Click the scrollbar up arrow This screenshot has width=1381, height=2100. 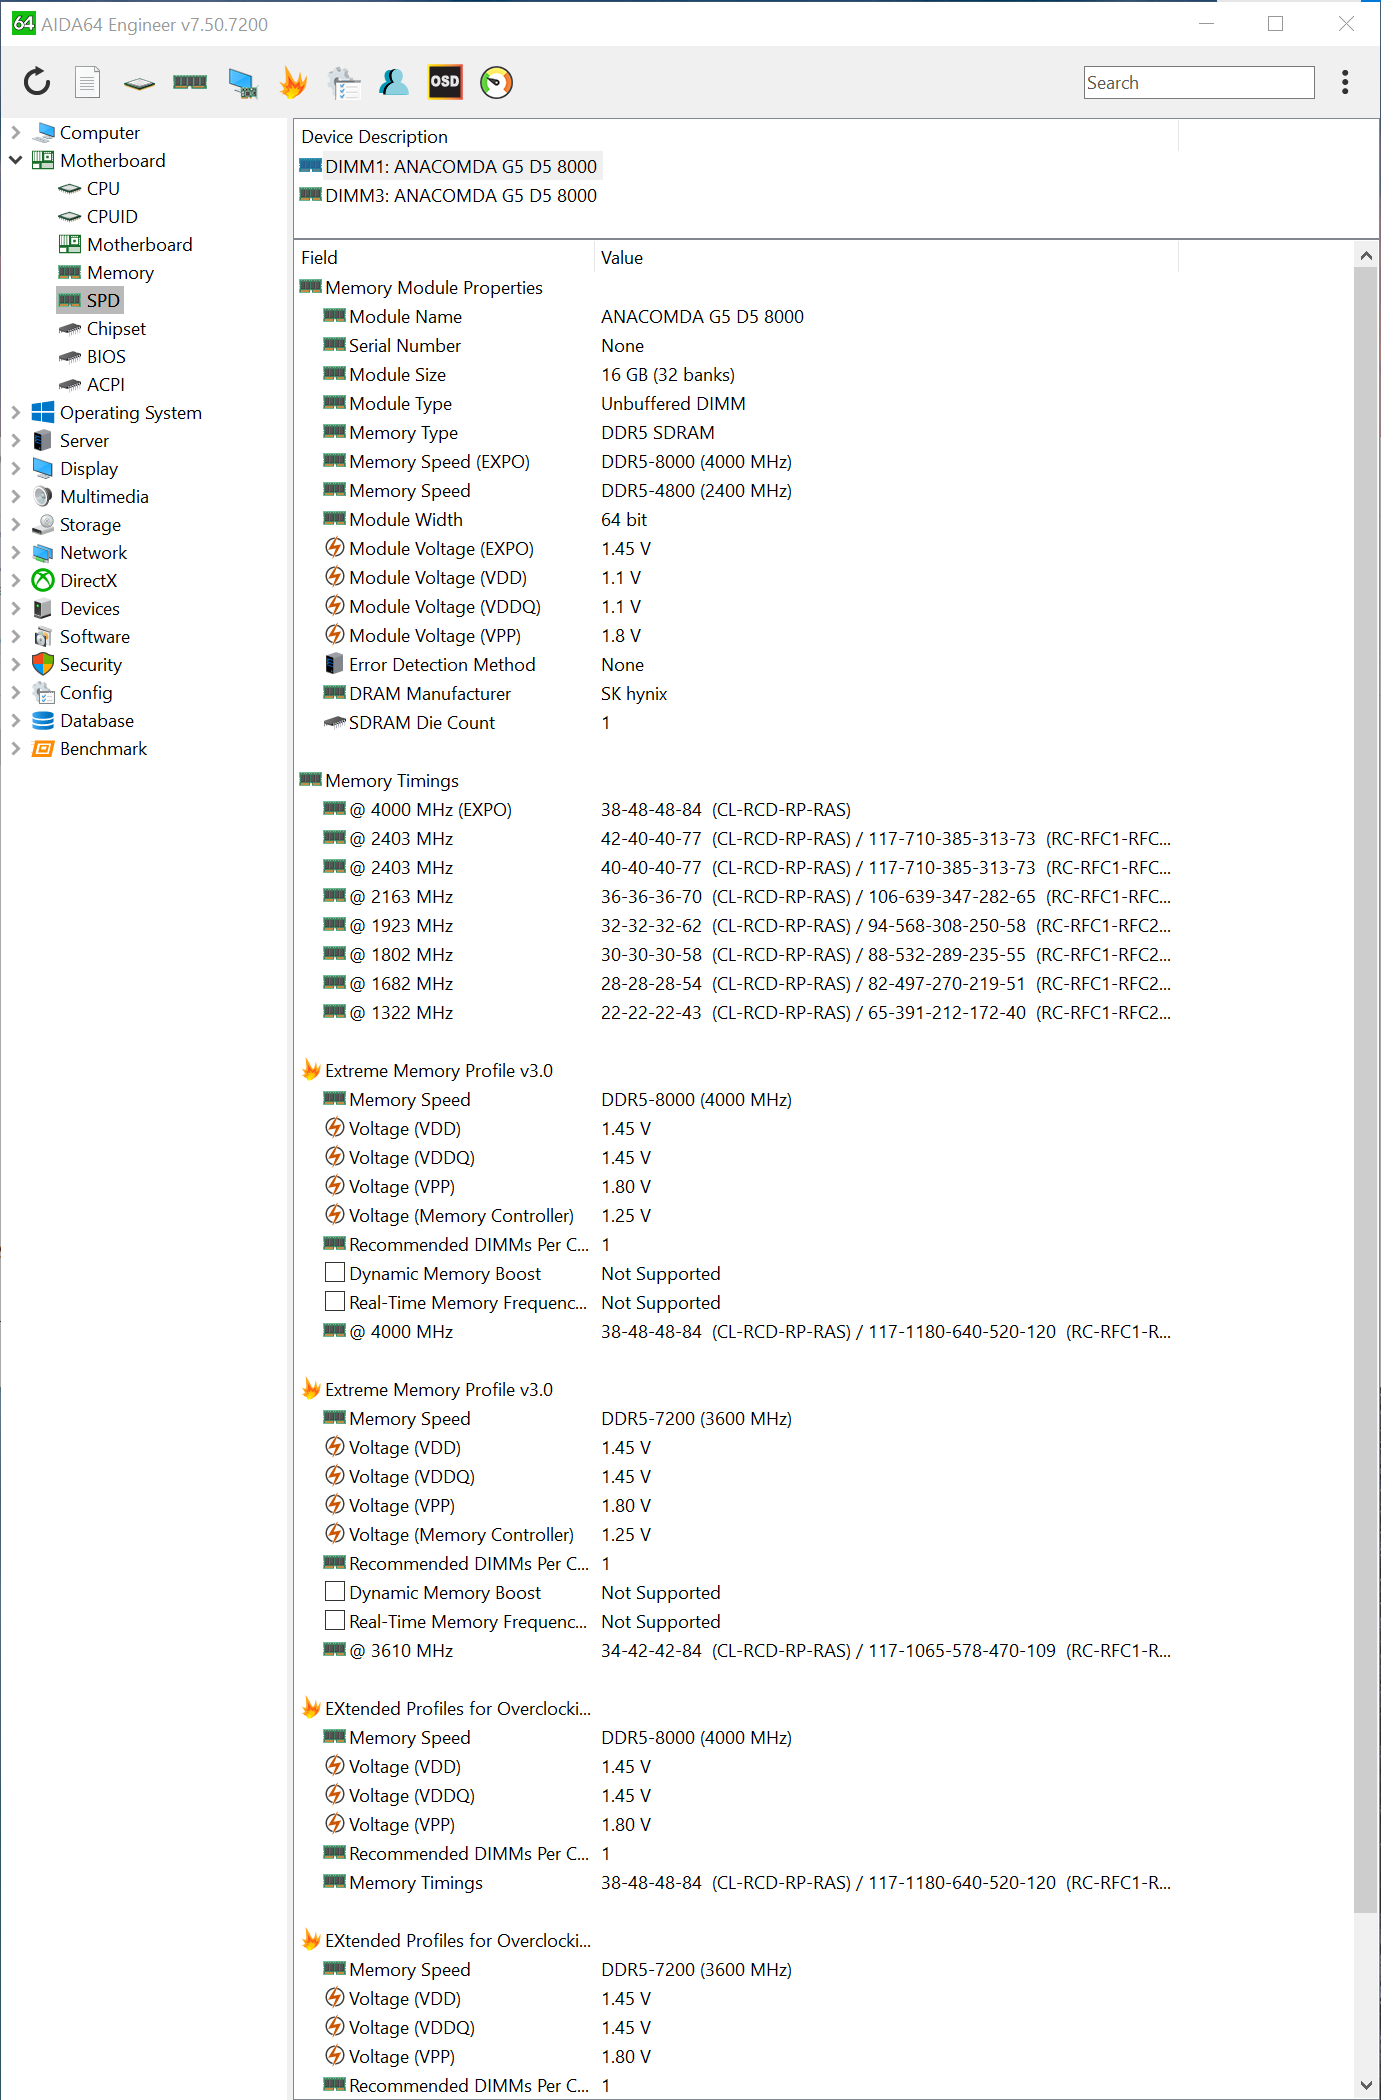point(1366,256)
